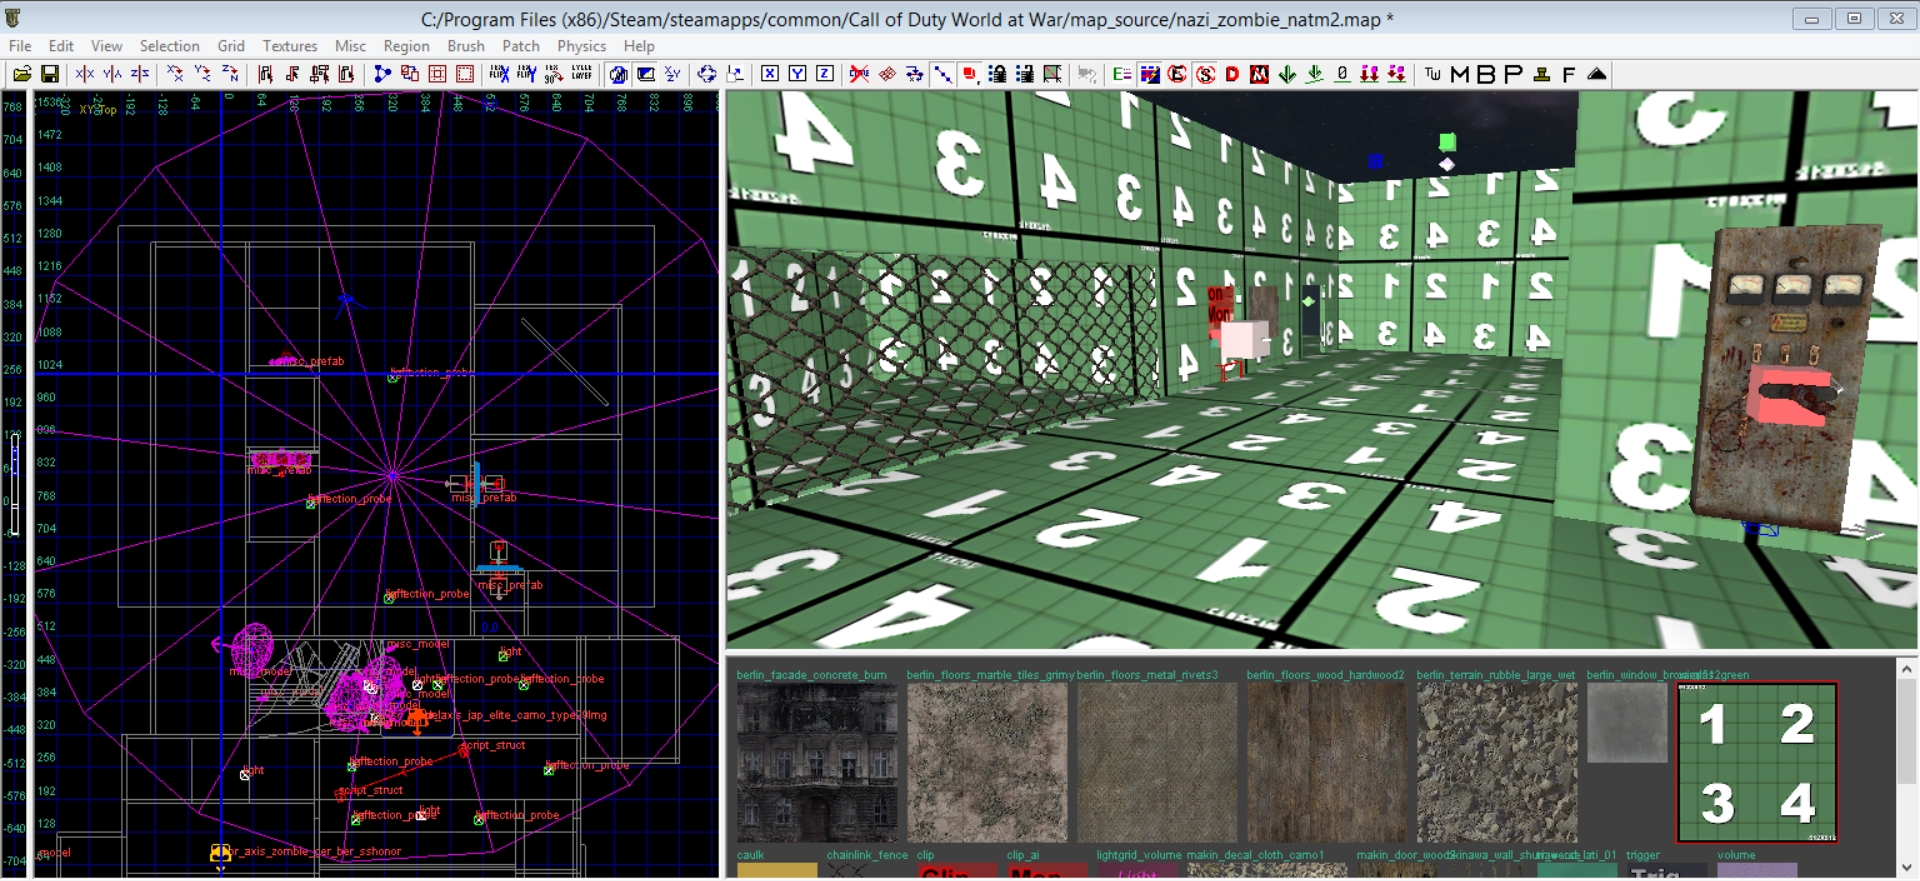Click the black mountain terrain icon

point(1597,74)
